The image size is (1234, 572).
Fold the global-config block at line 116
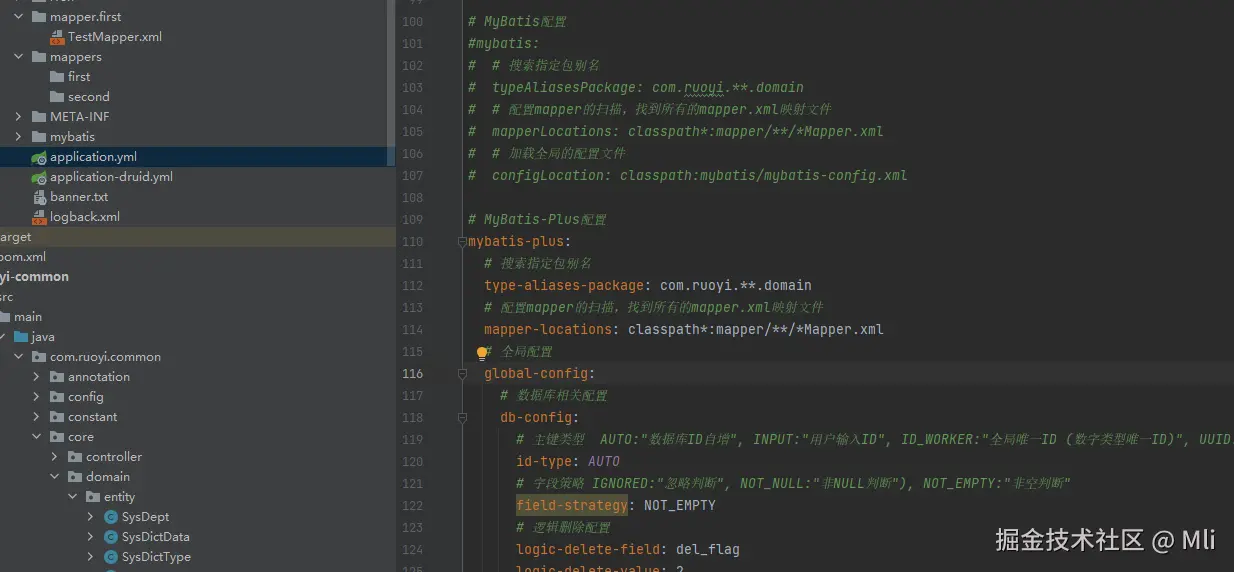pos(462,374)
